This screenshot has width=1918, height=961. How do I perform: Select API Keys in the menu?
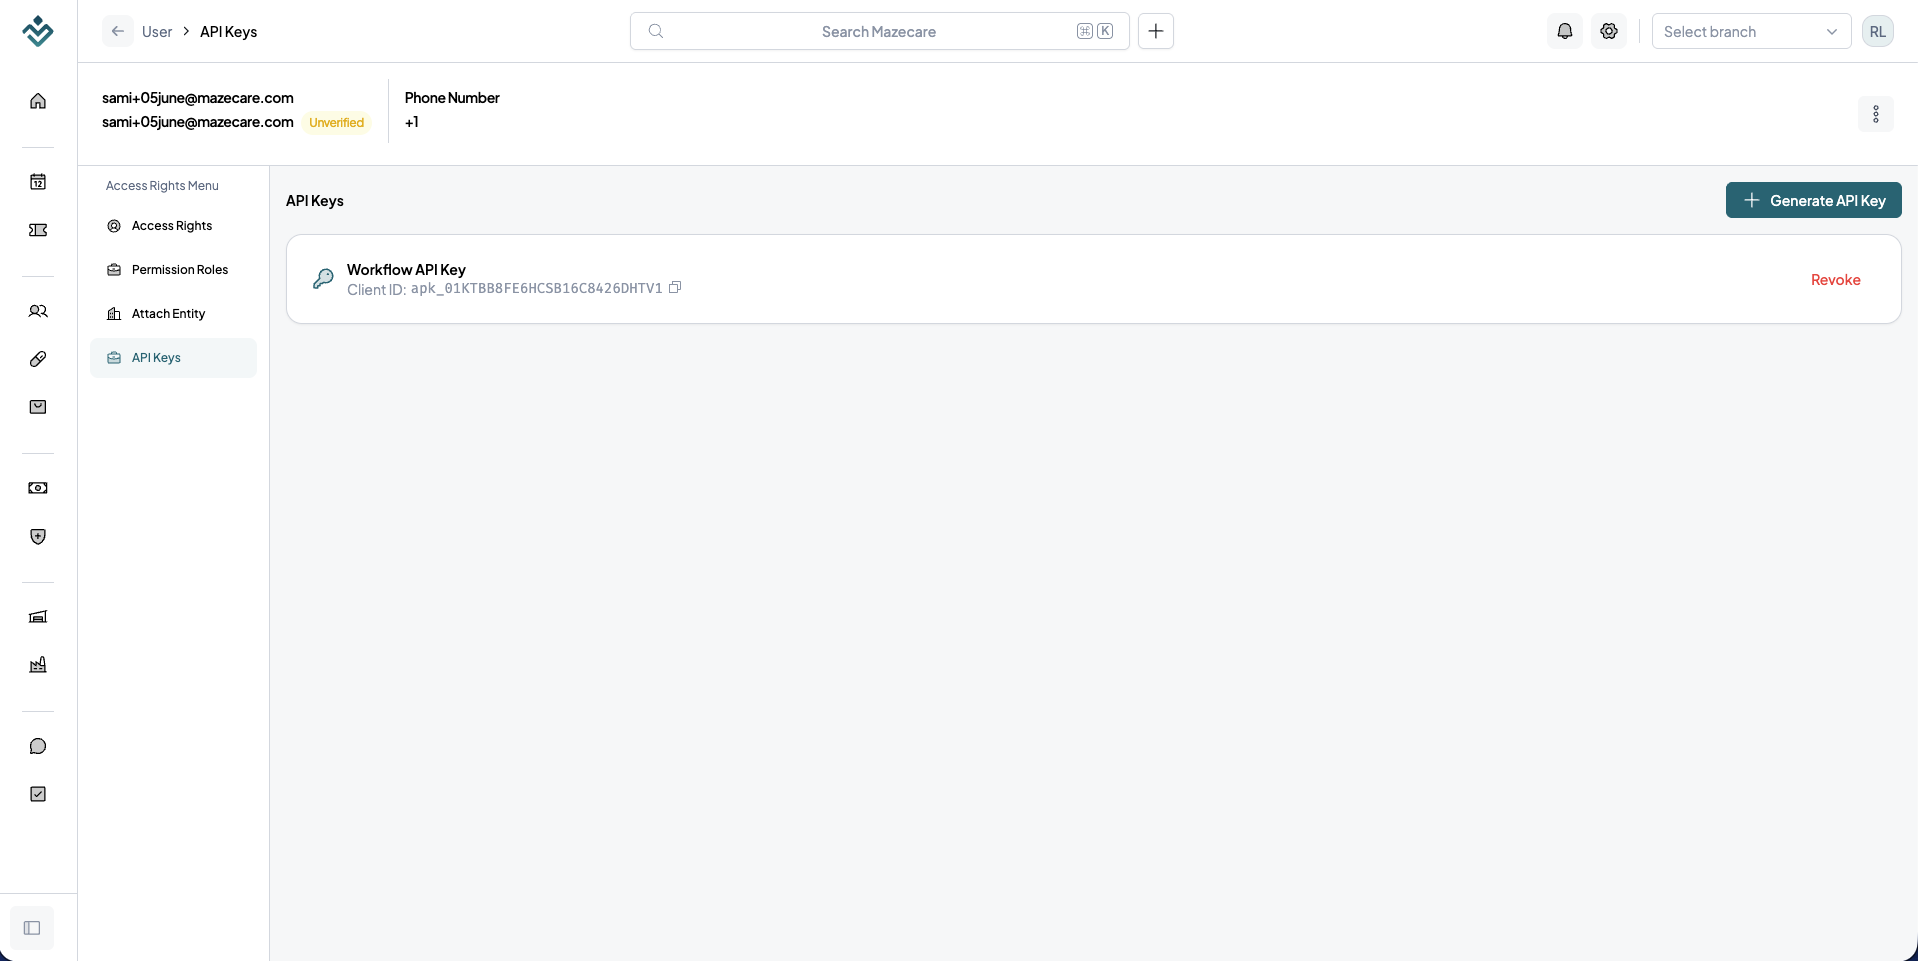click(x=173, y=358)
